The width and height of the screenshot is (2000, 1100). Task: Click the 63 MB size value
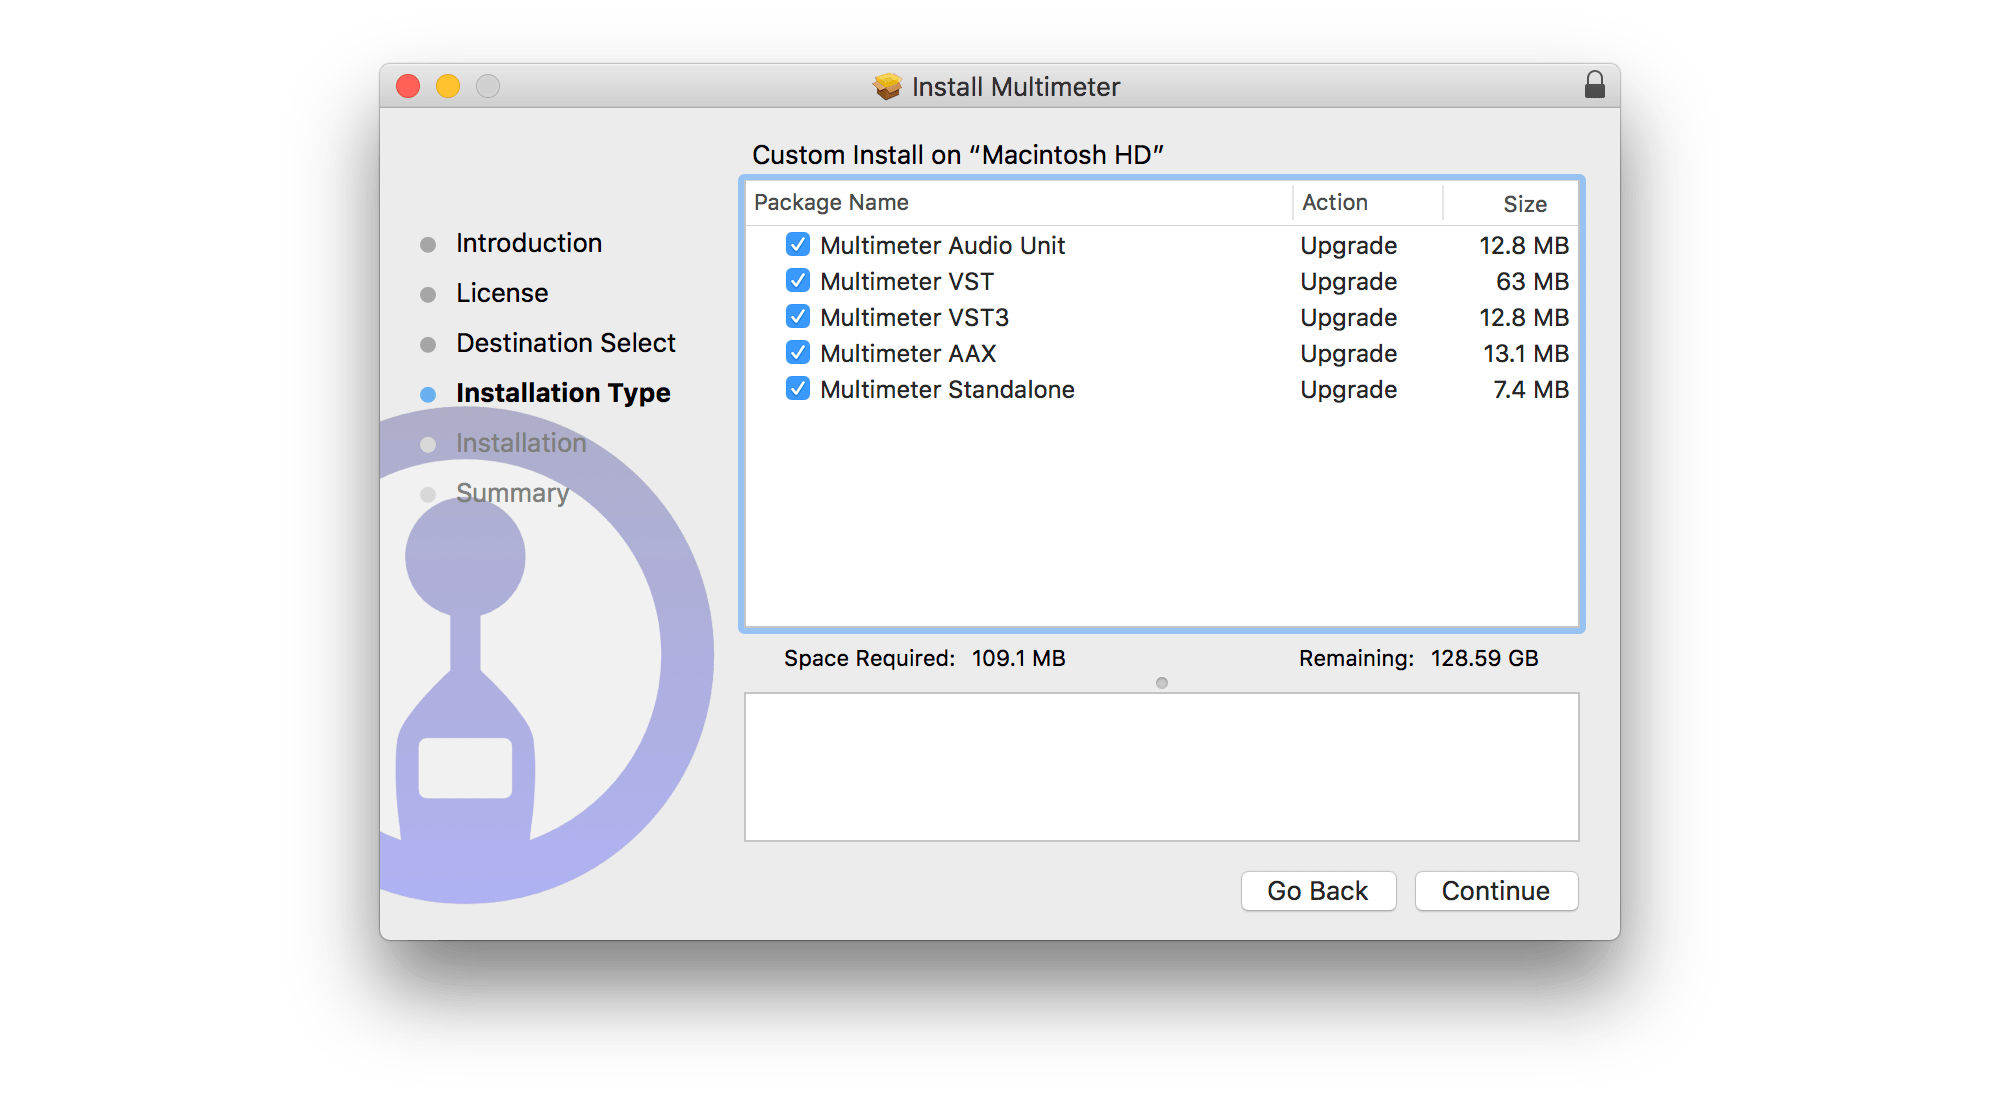tap(1532, 281)
